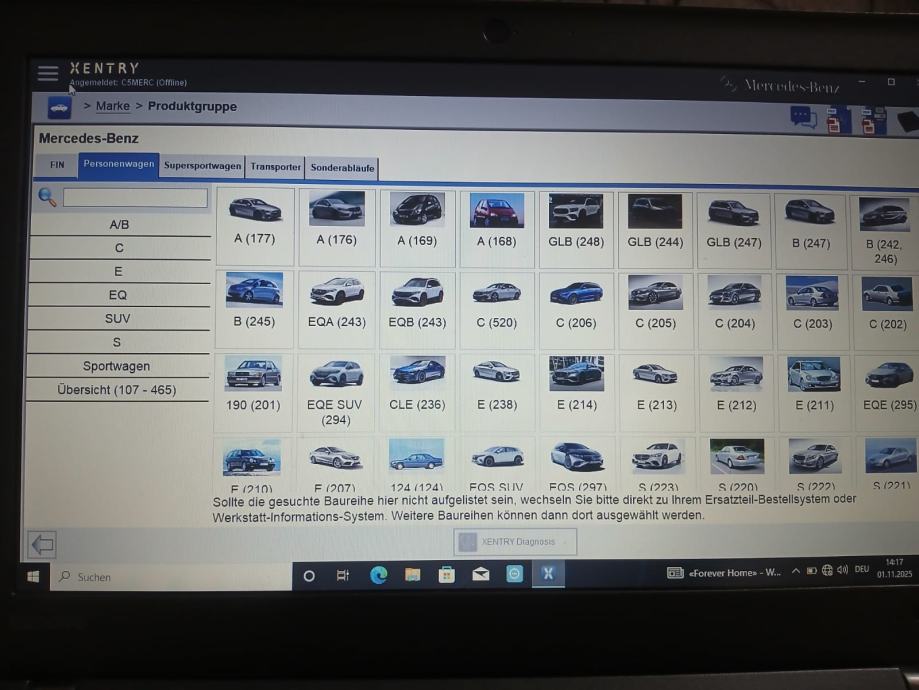The height and width of the screenshot is (690, 919).
Task: Select the C (203) model
Action: (812, 312)
